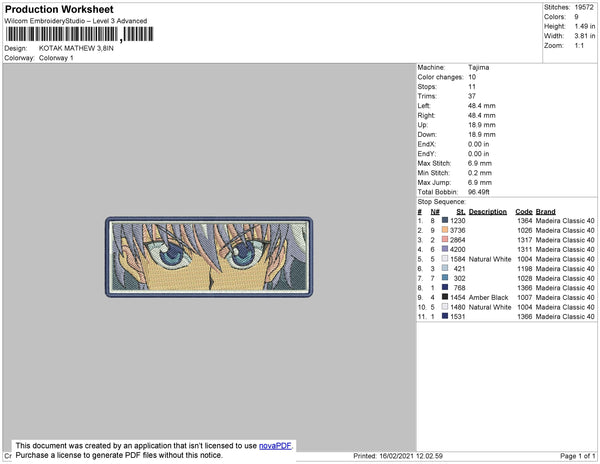Click the Up value '18.9 mm'
This screenshot has height=464, width=600.
click(481, 125)
